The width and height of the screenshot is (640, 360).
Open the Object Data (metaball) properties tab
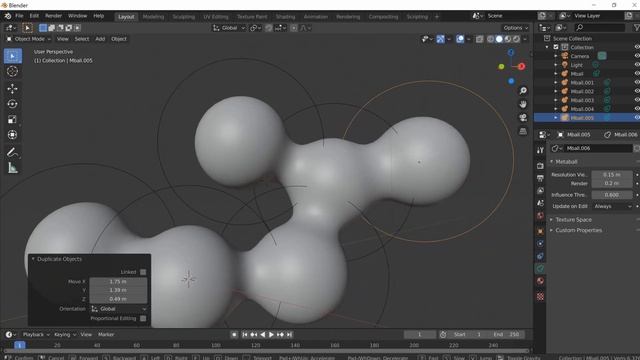[540, 269]
